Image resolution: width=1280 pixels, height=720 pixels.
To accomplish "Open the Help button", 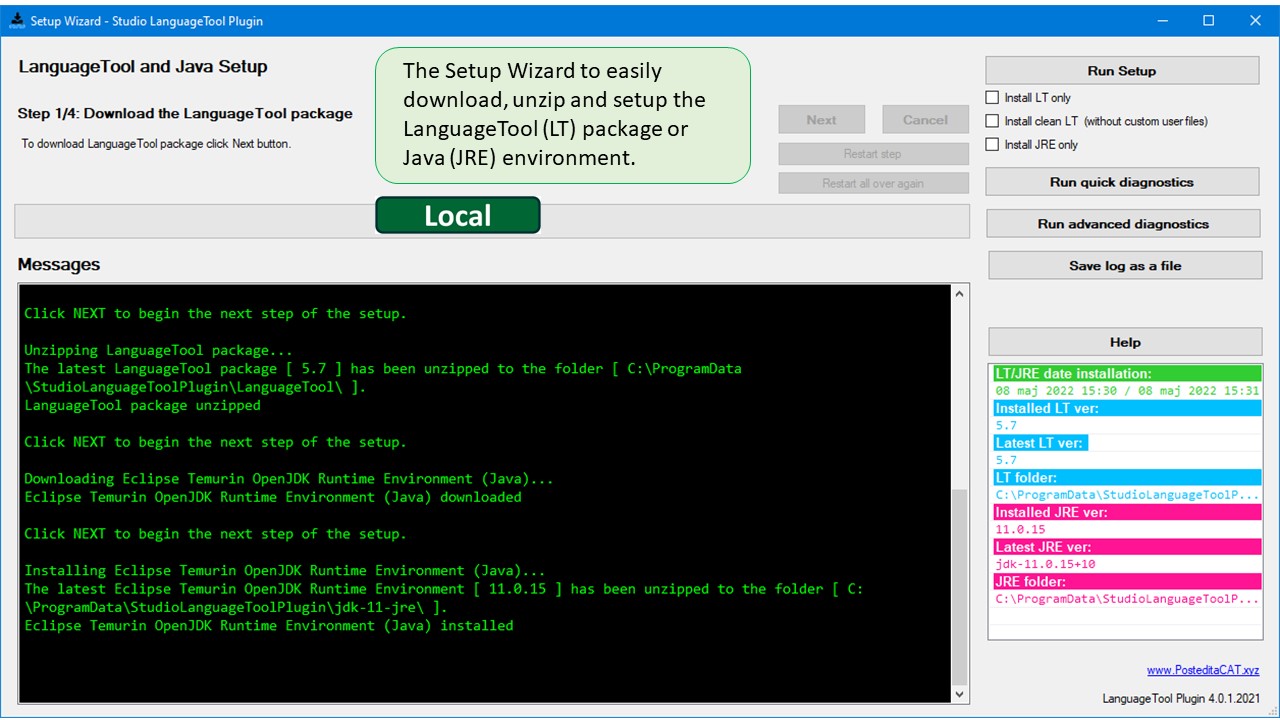I will coord(1124,342).
